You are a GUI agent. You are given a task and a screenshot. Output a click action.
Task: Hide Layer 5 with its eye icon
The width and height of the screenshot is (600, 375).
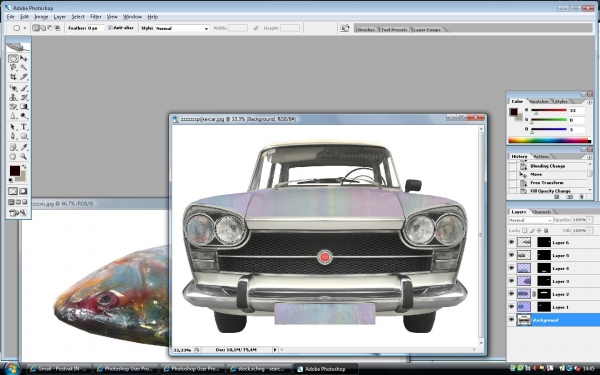(511, 255)
